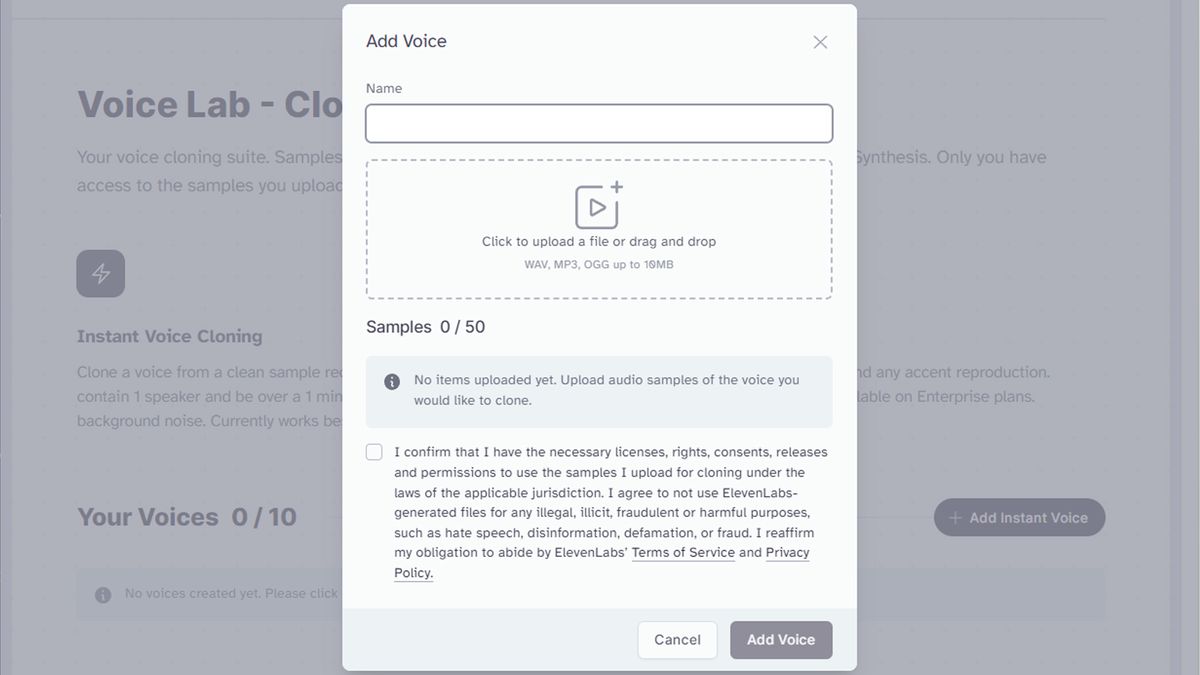
Task: Click the upload media file icon
Action: [x=598, y=206]
